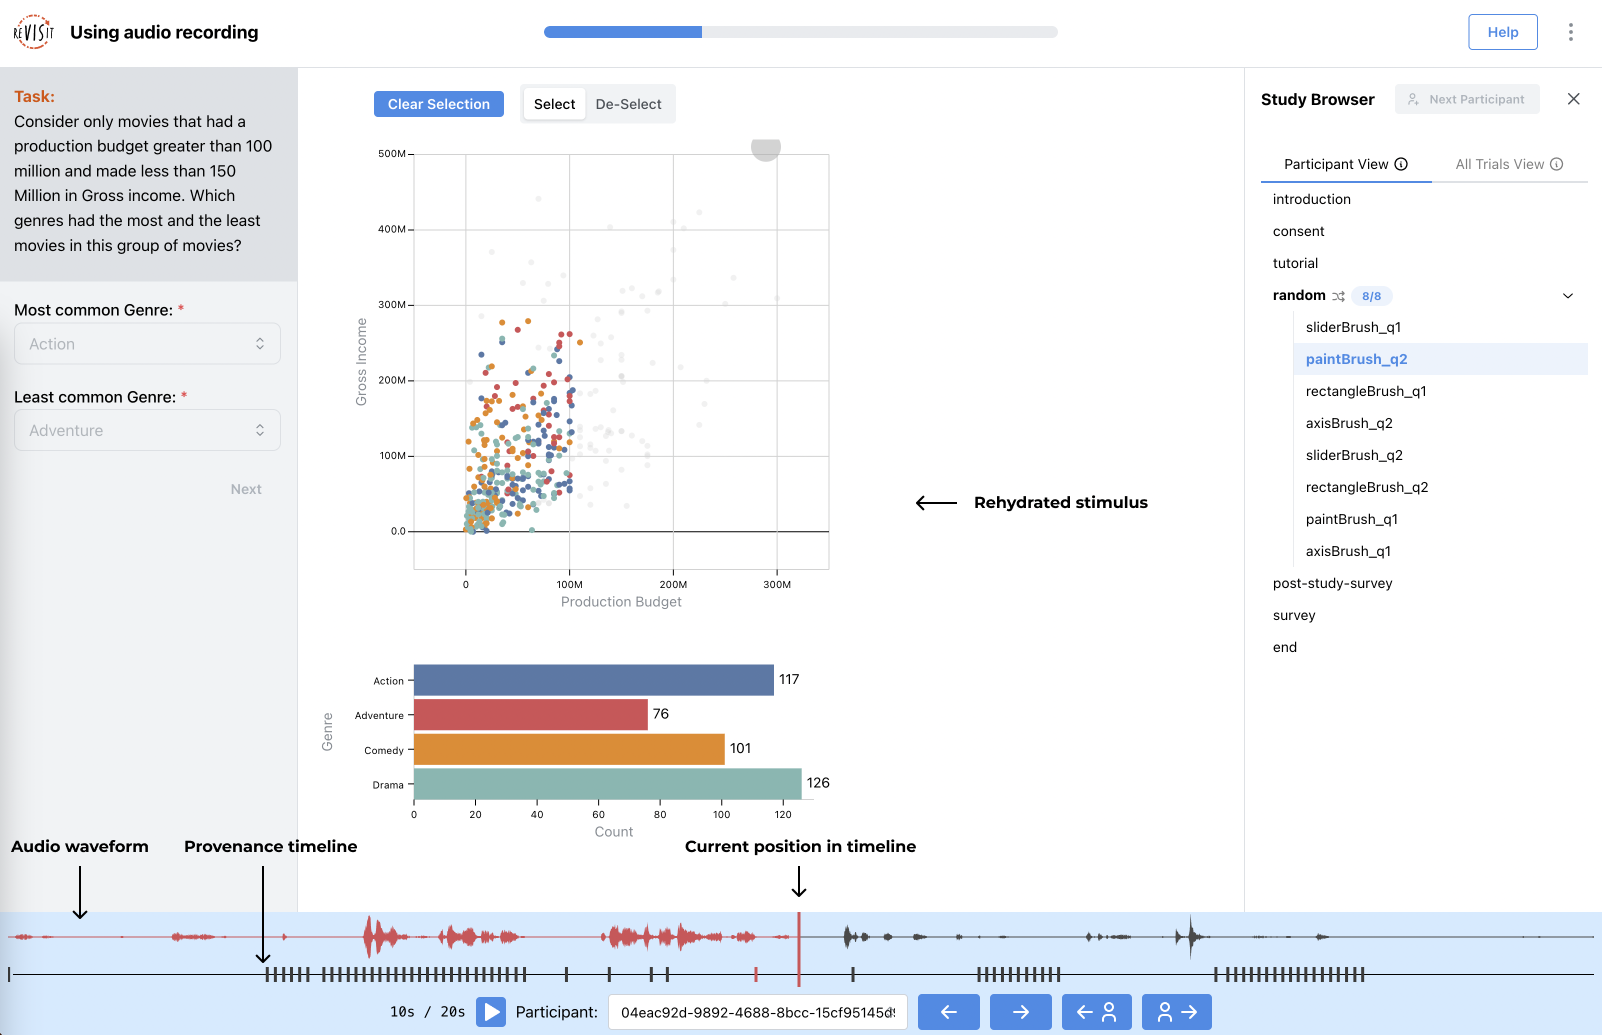Screen dimensions: 1602x1035
Task: Collapse the random block chevron
Action: click(1567, 296)
